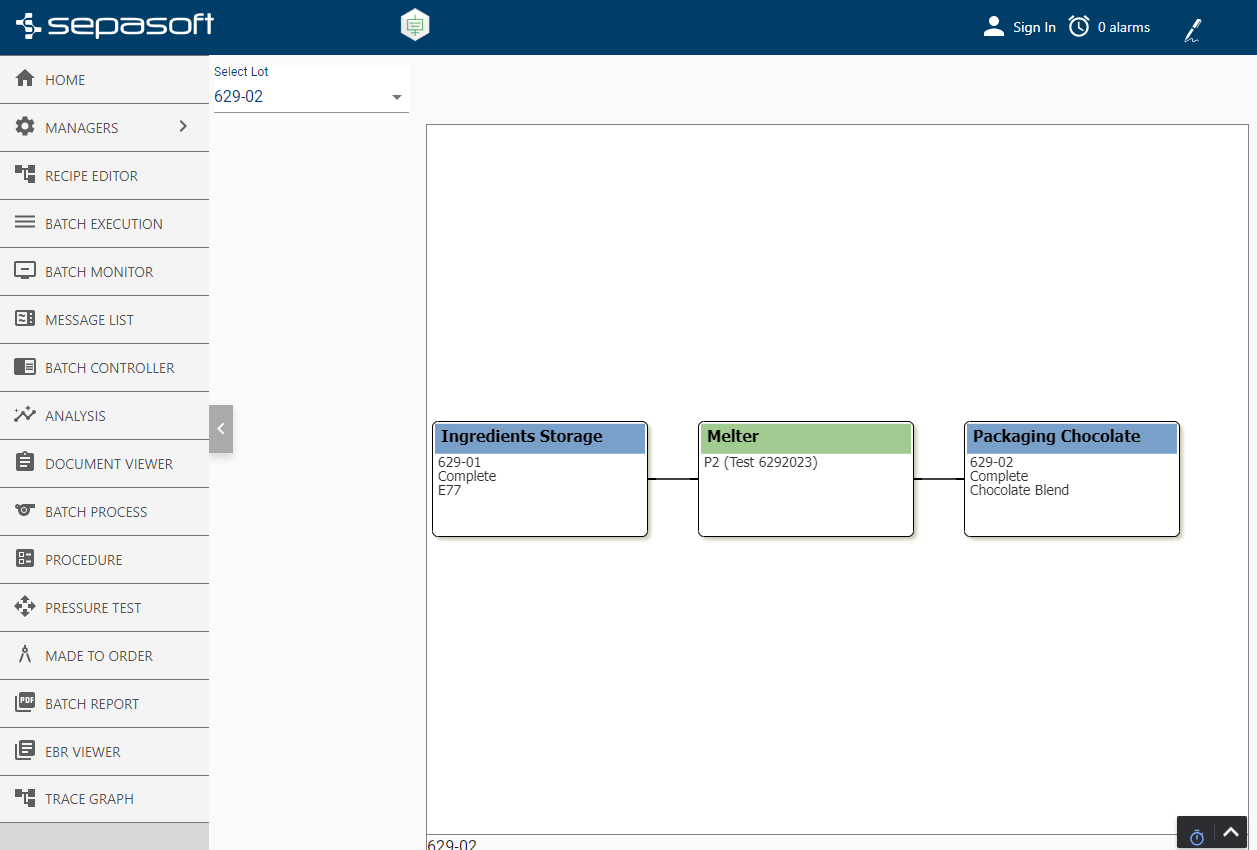The height and width of the screenshot is (850, 1257).
Task: Select the Ingredients Storage node
Action: tap(540, 479)
